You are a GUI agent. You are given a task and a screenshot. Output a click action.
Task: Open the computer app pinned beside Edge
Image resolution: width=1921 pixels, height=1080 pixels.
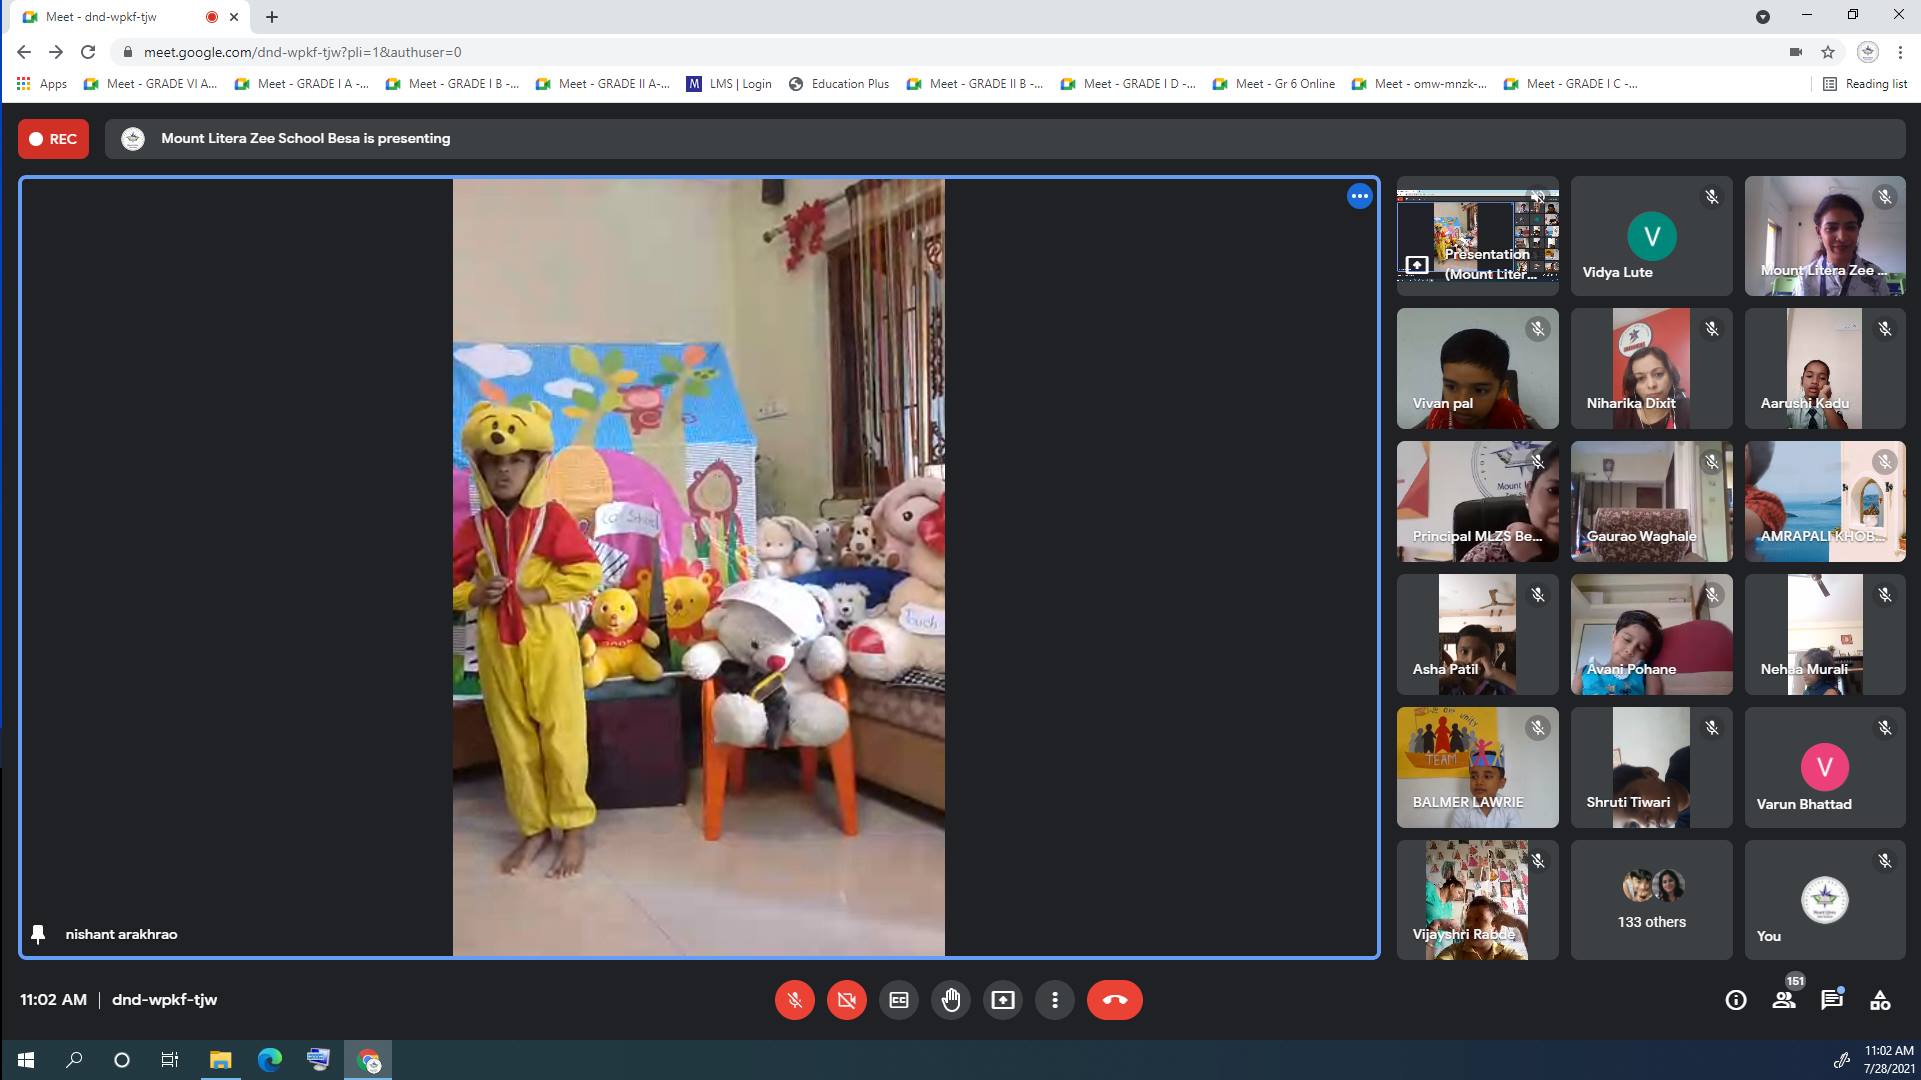pos(319,1060)
